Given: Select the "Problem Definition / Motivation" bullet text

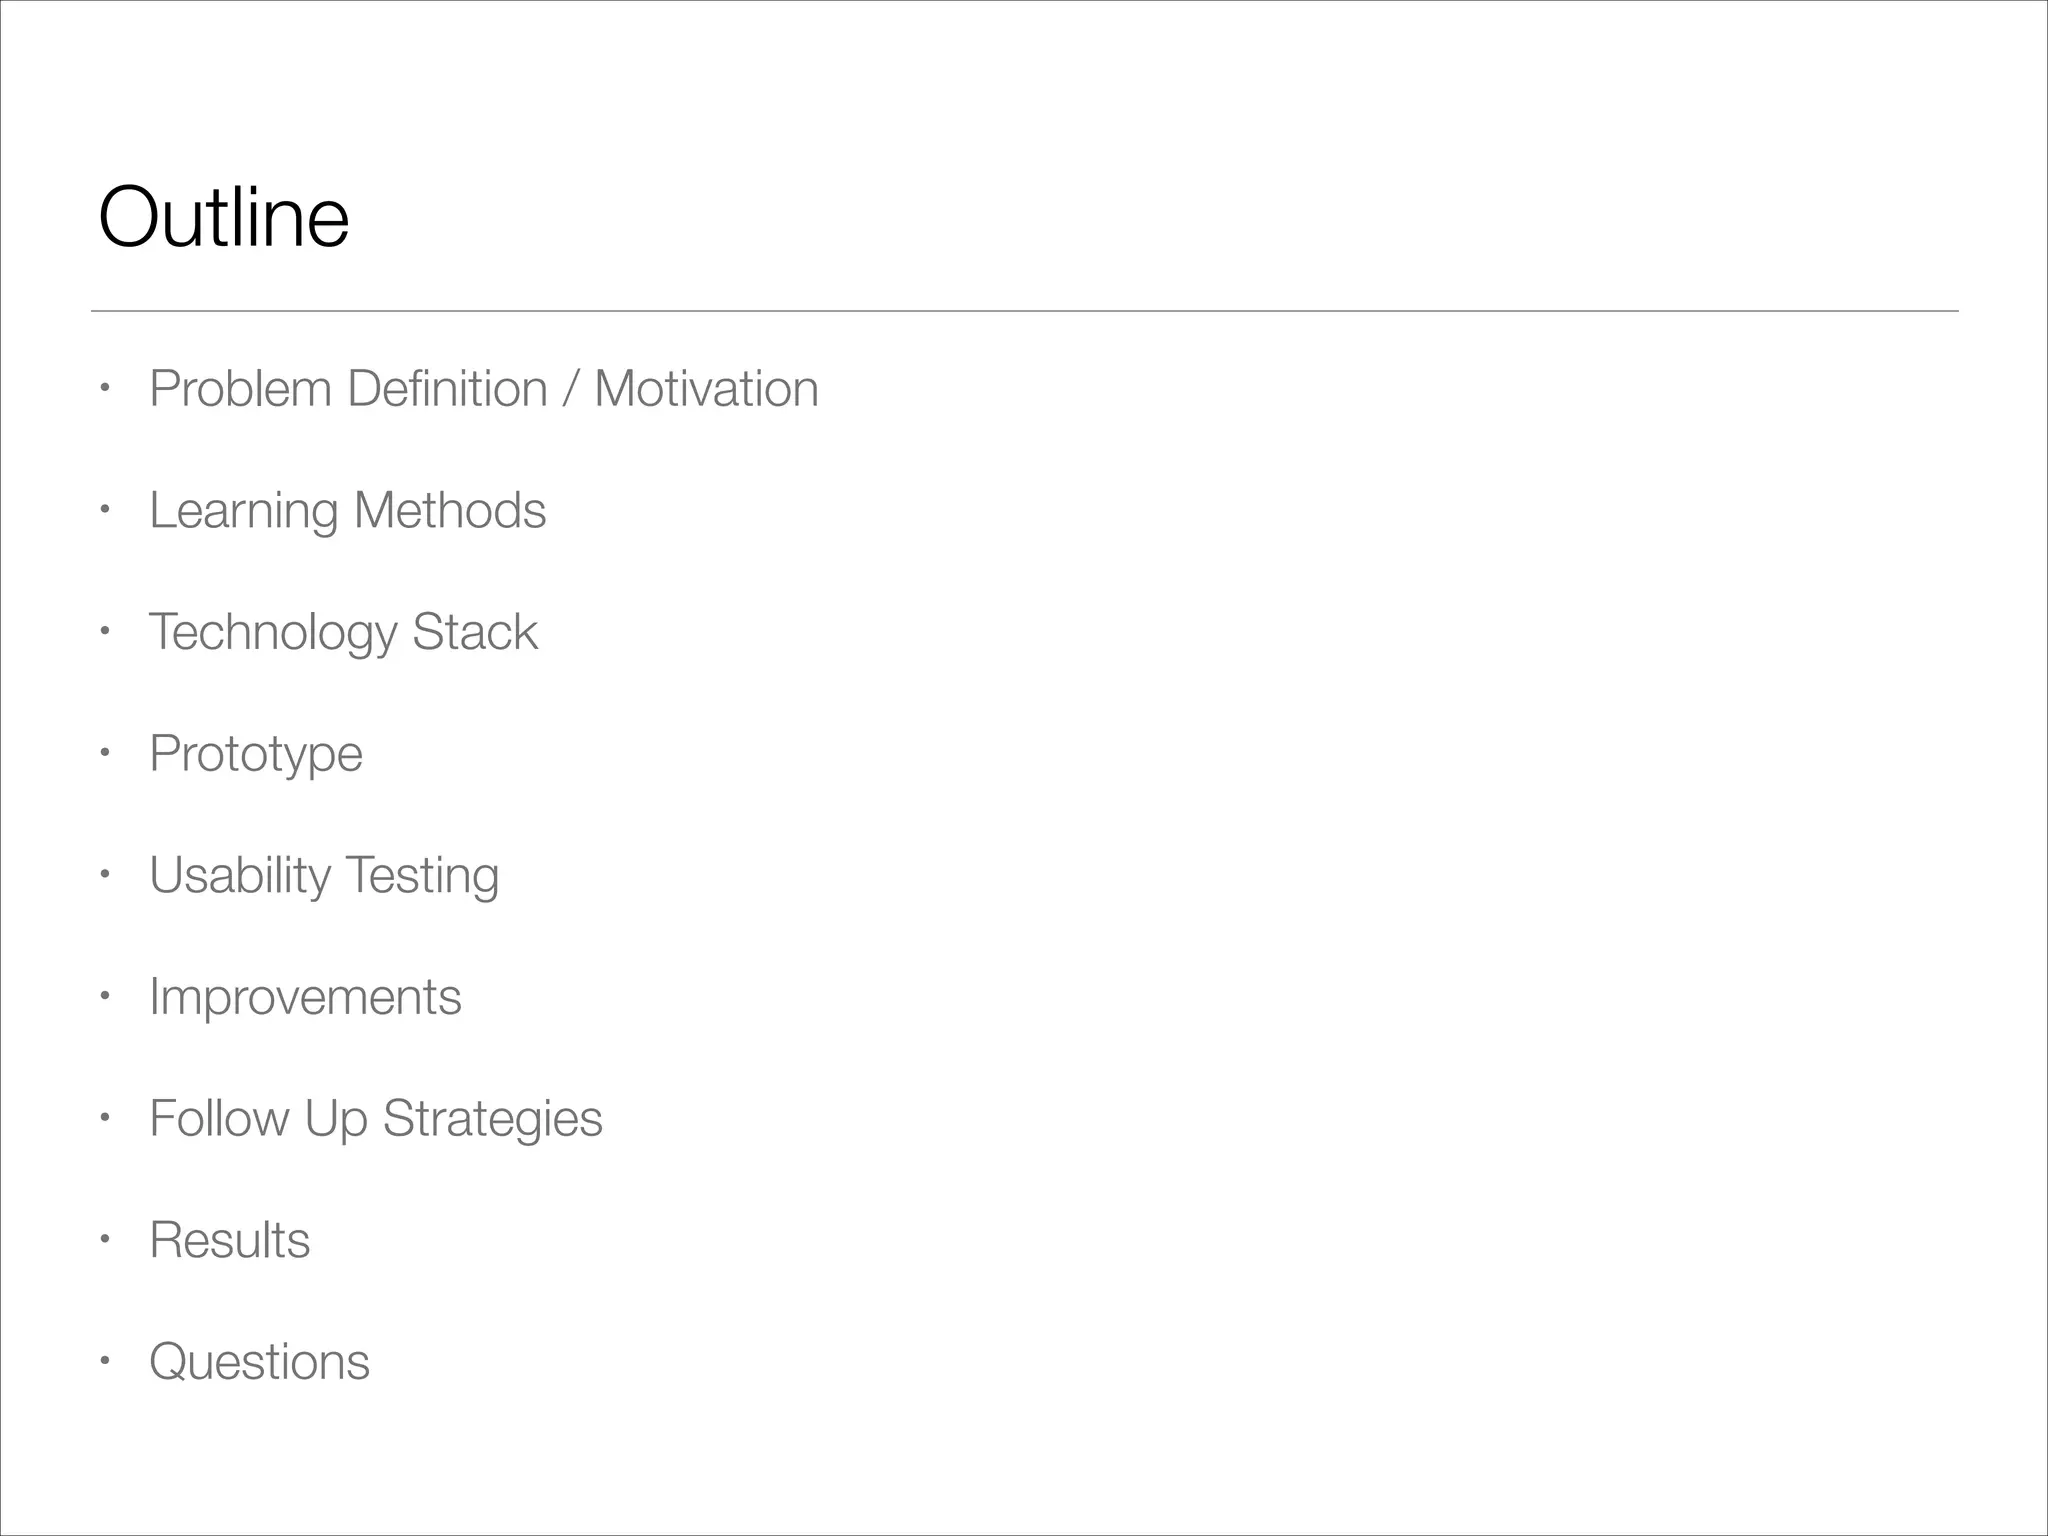Looking at the screenshot, I should [483, 389].
